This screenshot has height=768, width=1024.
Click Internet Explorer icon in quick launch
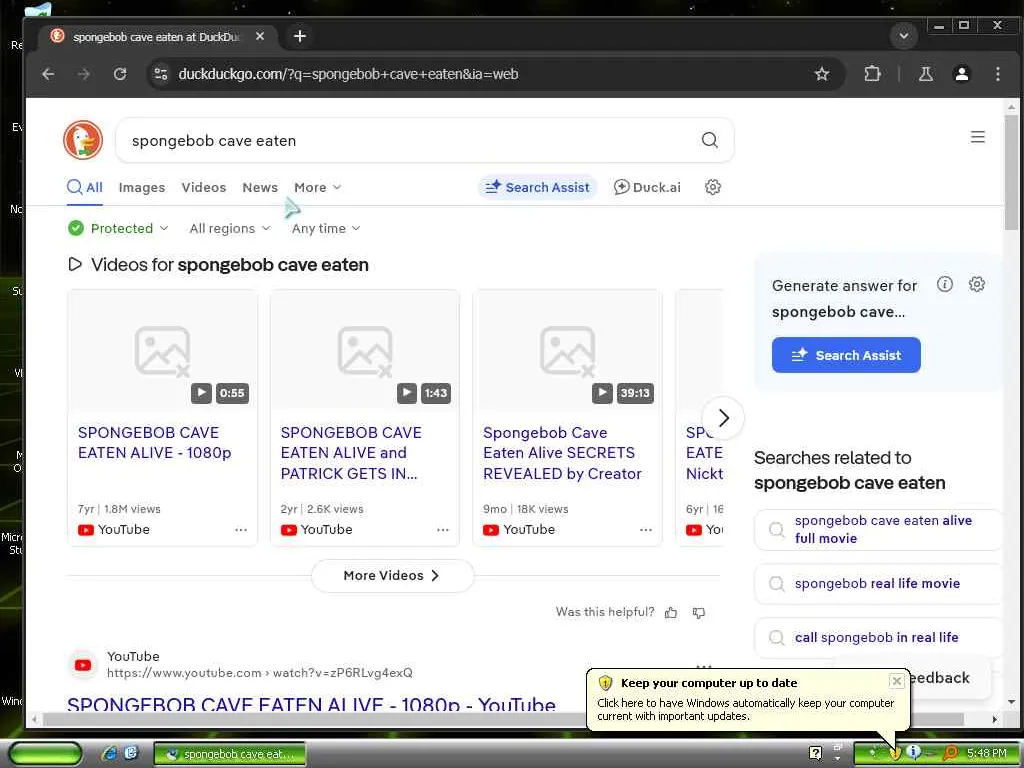(109, 753)
